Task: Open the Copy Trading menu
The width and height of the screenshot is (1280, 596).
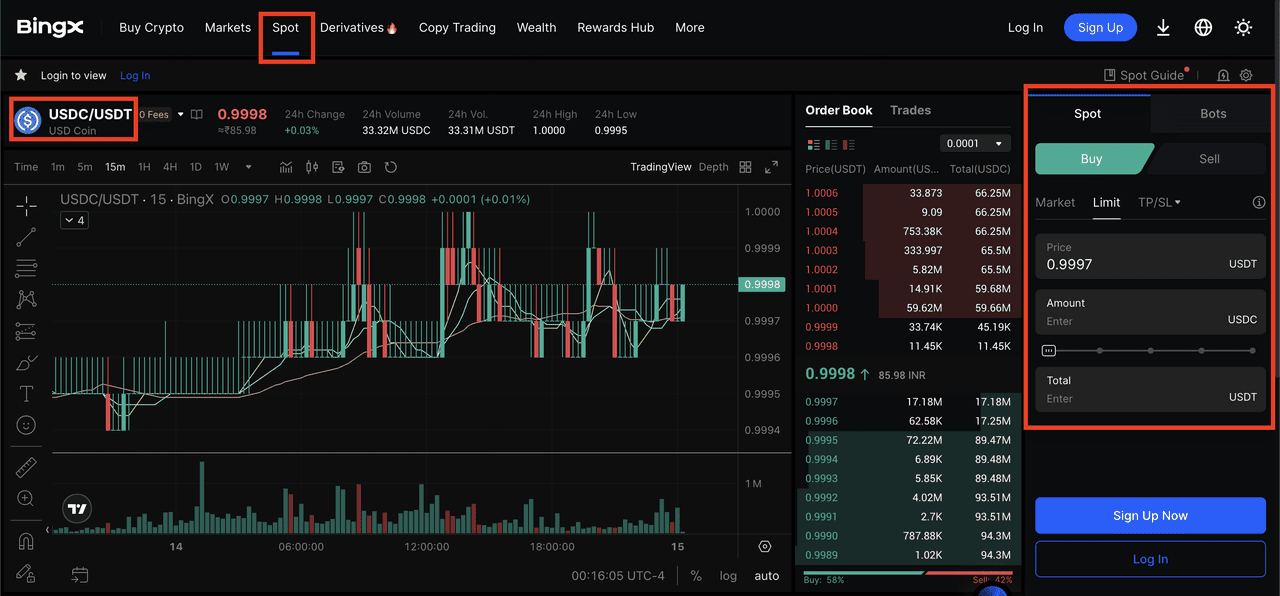Action: (457, 28)
